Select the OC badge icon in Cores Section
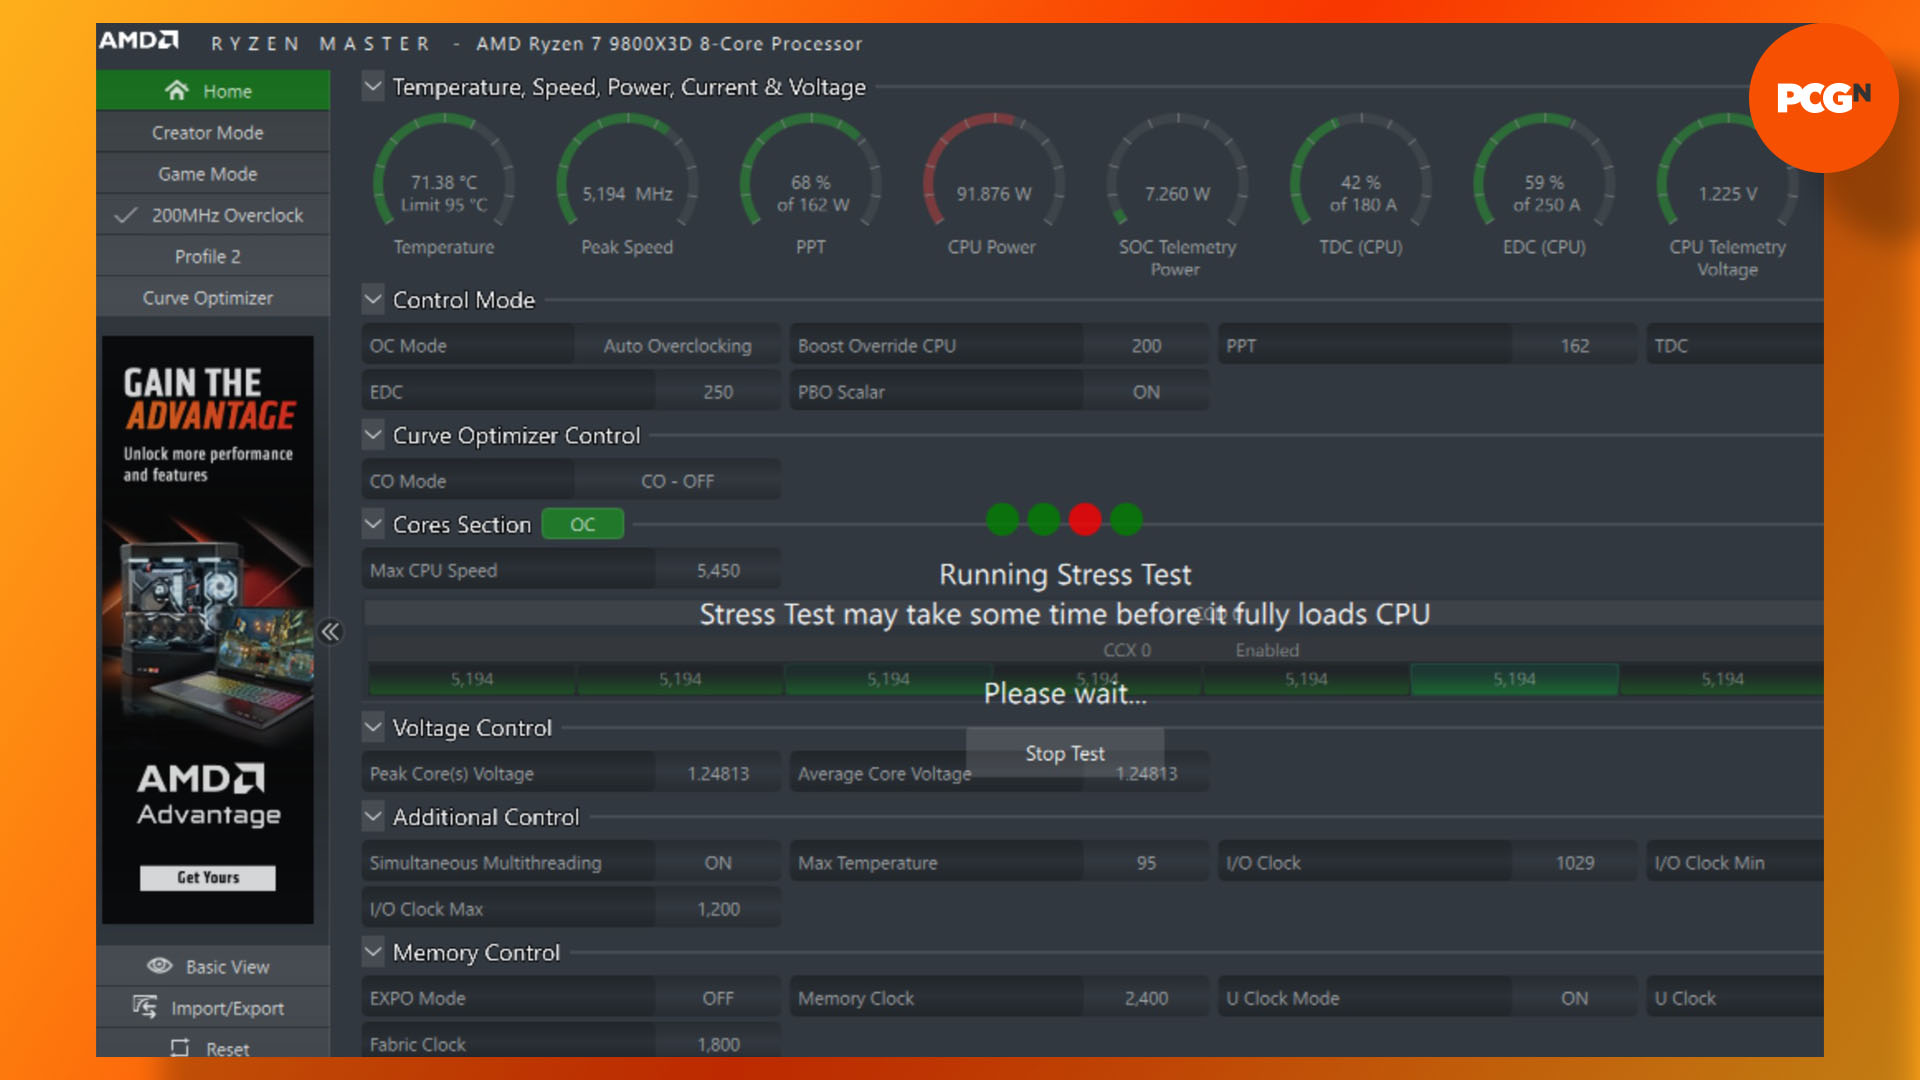1920x1080 pixels. 580,524
